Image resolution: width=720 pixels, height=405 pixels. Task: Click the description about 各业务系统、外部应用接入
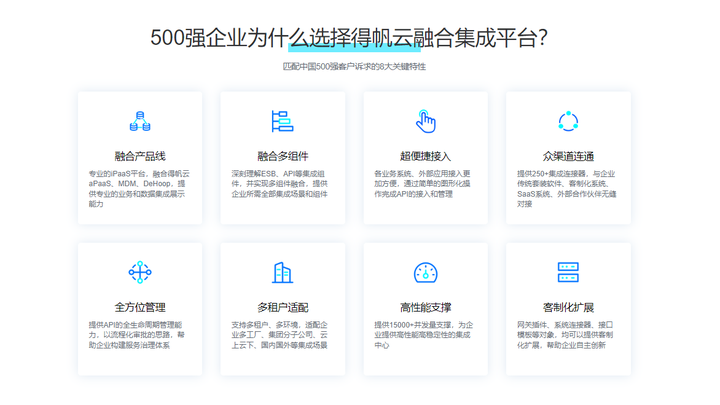[x=422, y=184]
